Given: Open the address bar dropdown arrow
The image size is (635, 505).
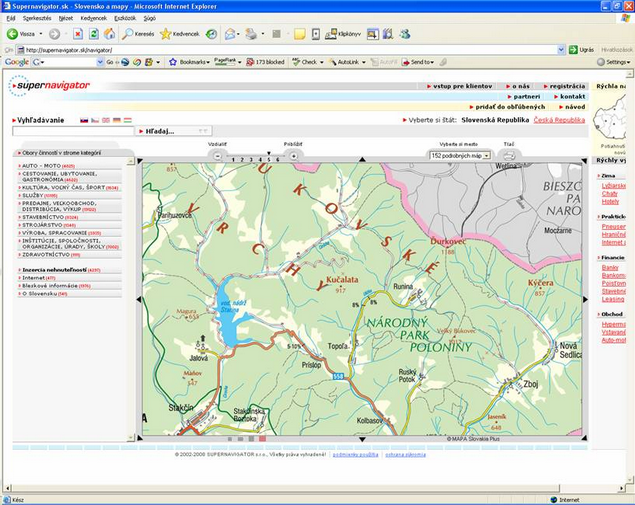Looking at the screenshot, I should 561,50.
